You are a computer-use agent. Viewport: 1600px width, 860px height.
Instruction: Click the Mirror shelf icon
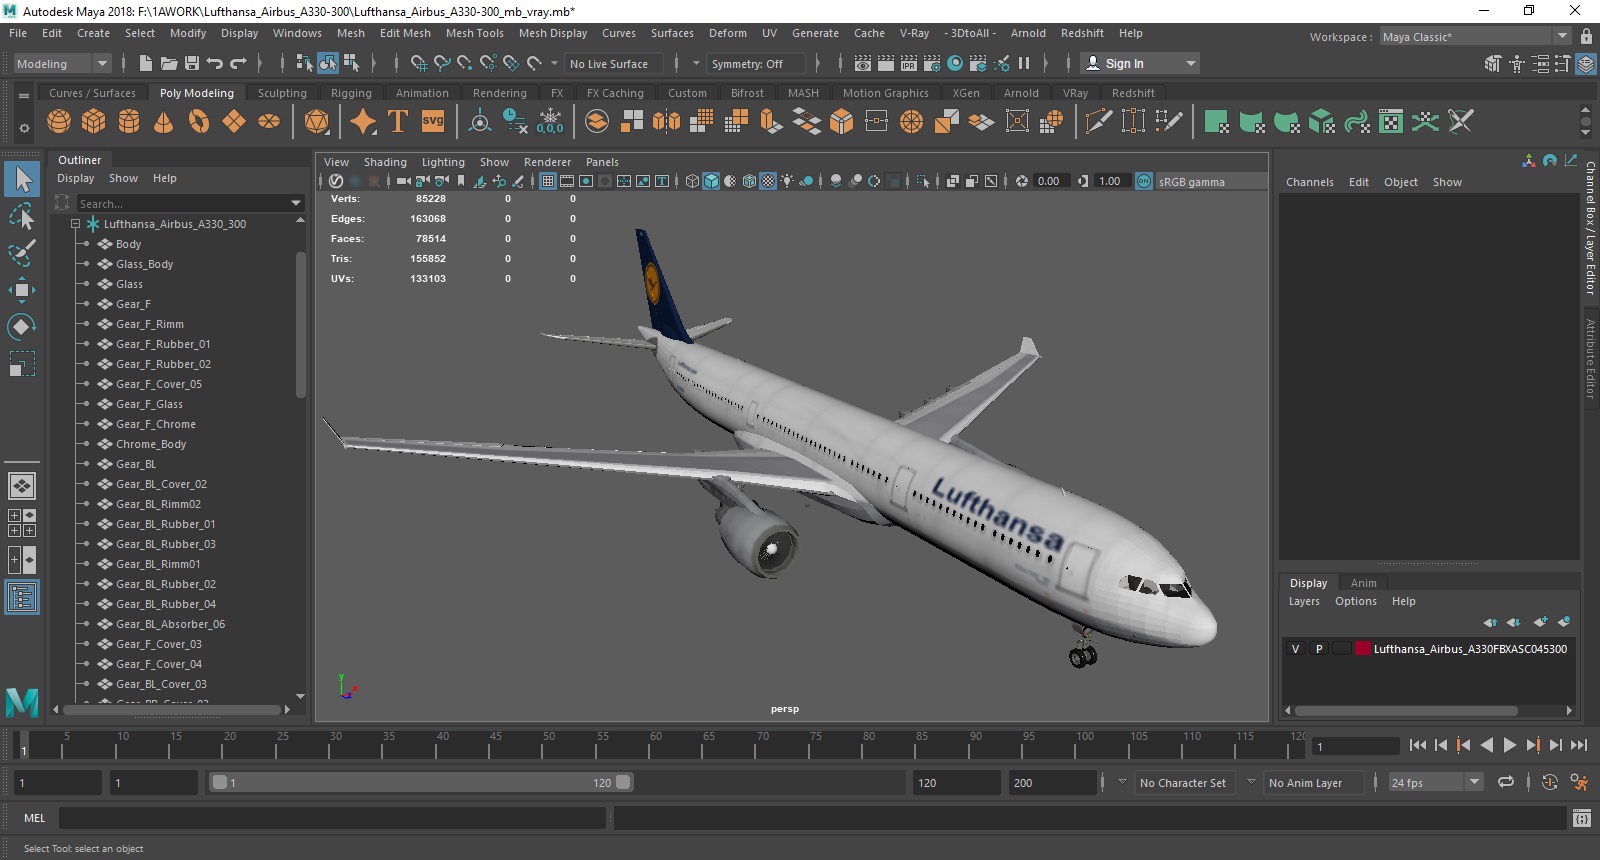coord(666,121)
